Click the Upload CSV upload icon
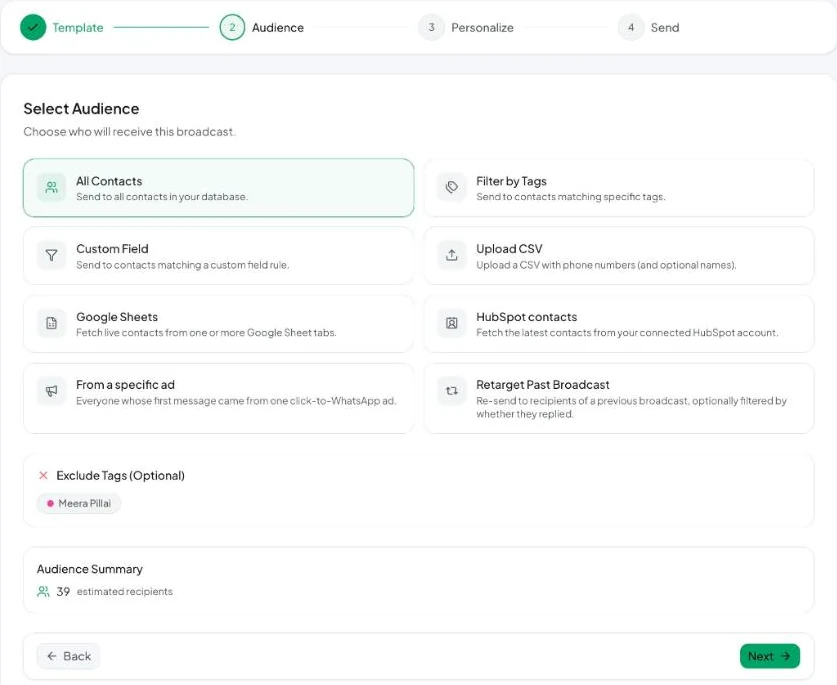 452,255
